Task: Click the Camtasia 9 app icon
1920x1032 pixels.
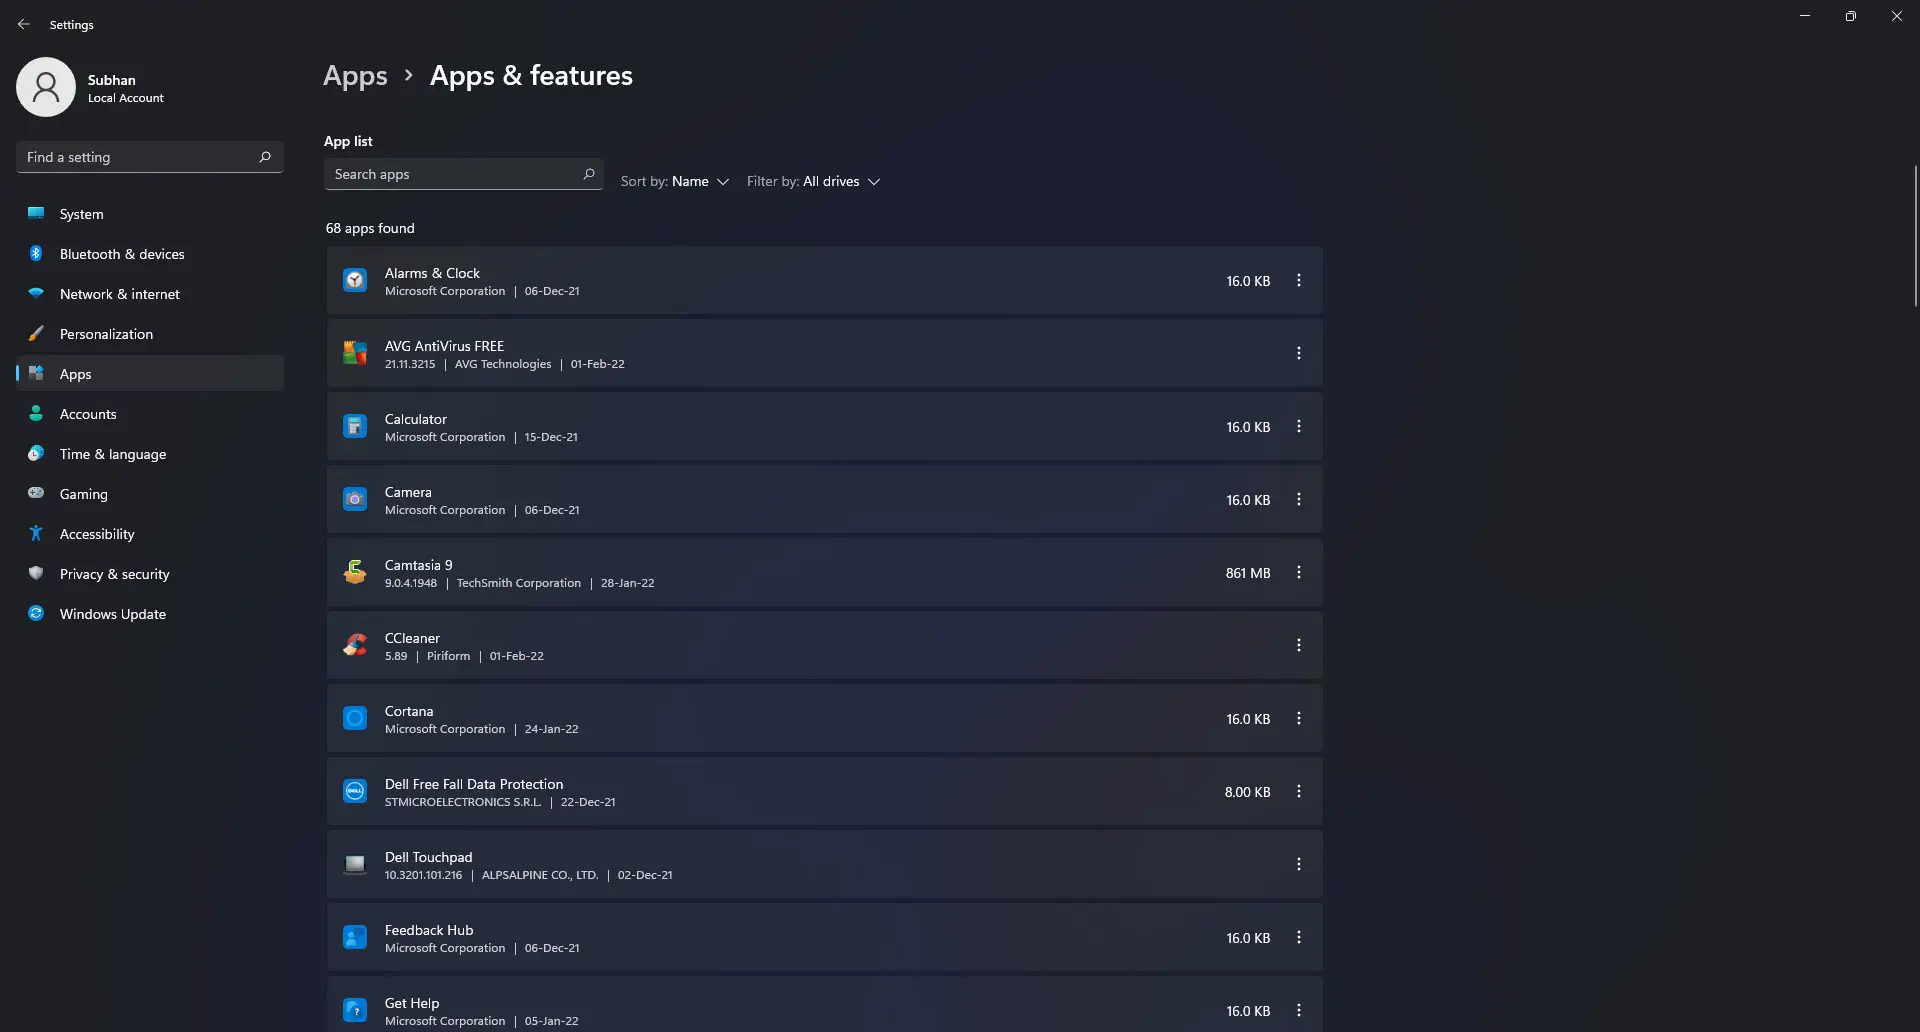Action: point(355,573)
